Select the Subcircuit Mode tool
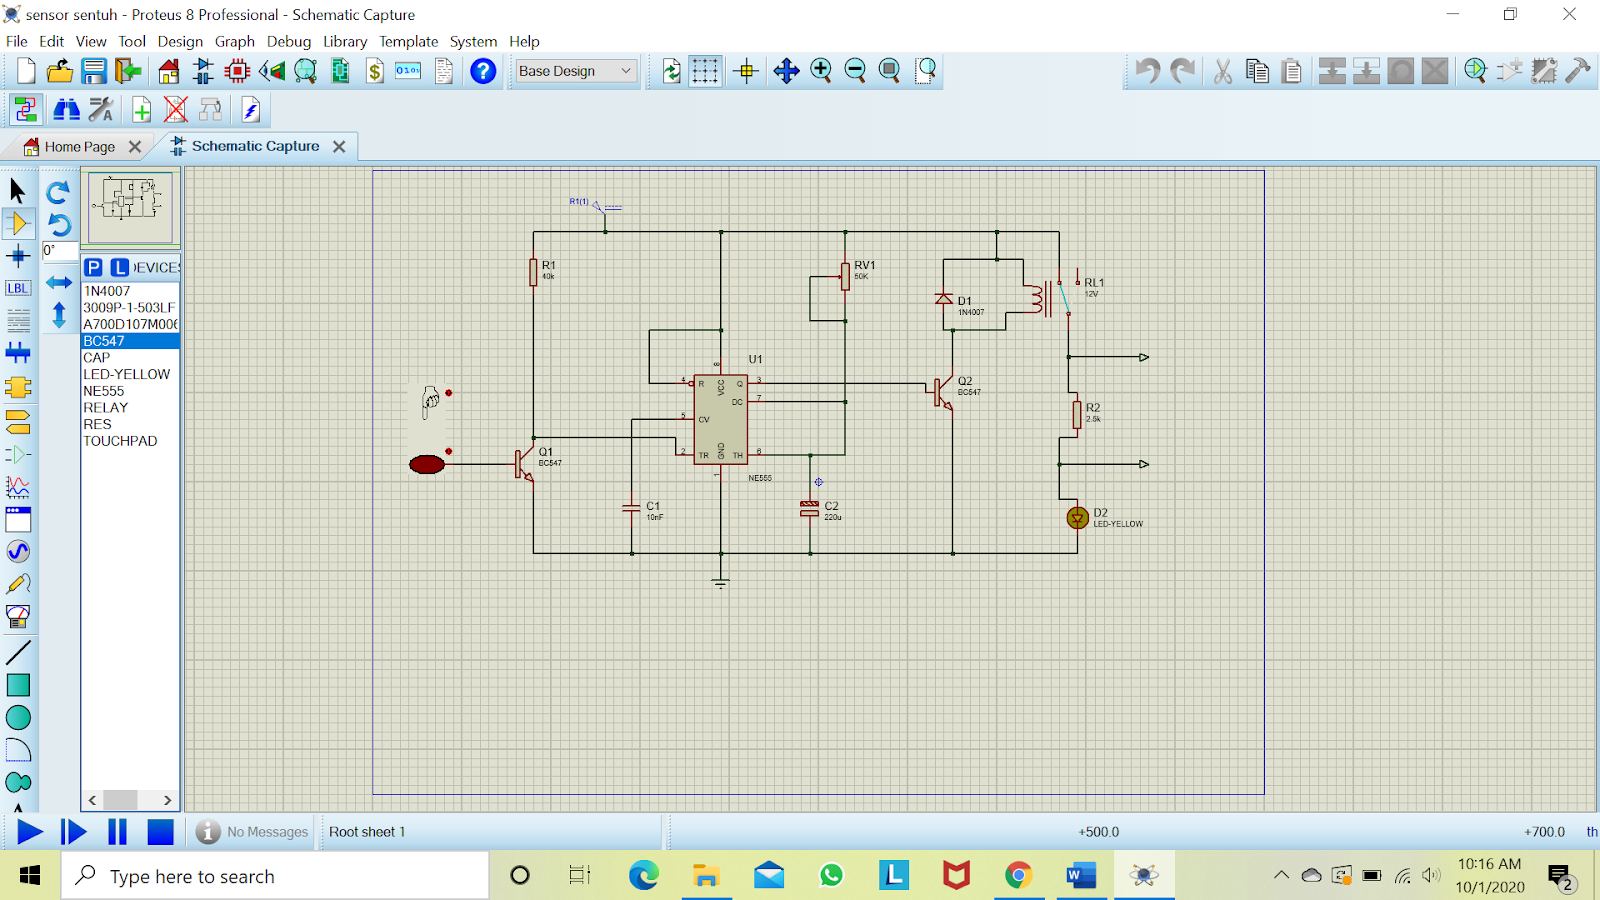This screenshot has height=900, width=1600. pyautogui.click(x=18, y=387)
